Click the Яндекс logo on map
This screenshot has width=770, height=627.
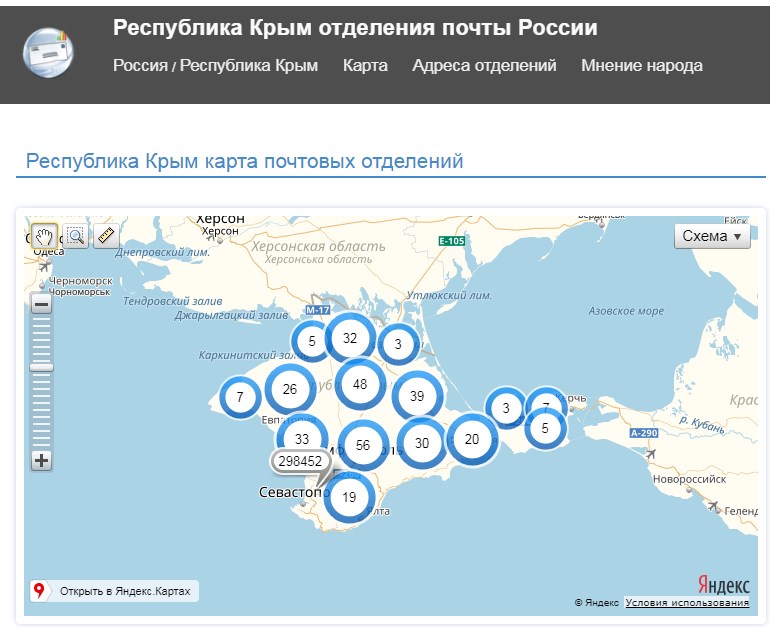pos(723,585)
